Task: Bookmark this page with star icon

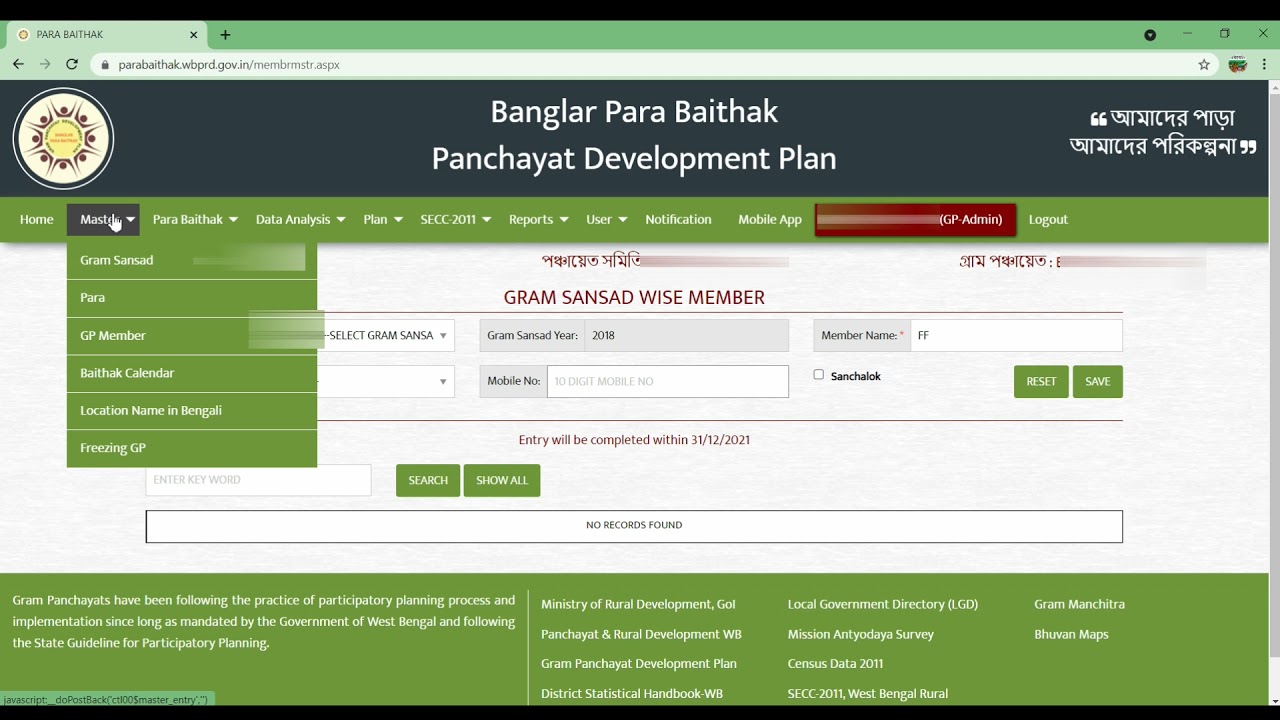Action: [x=1204, y=64]
